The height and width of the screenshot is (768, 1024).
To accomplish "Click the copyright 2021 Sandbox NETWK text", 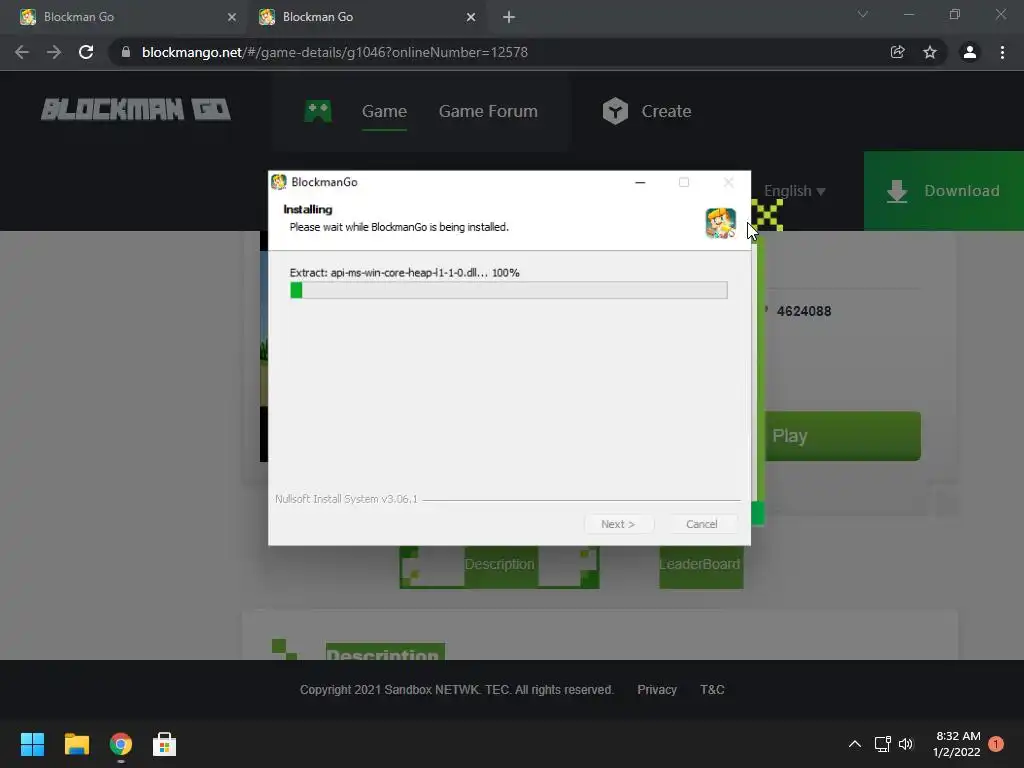I will [x=456, y=690].
